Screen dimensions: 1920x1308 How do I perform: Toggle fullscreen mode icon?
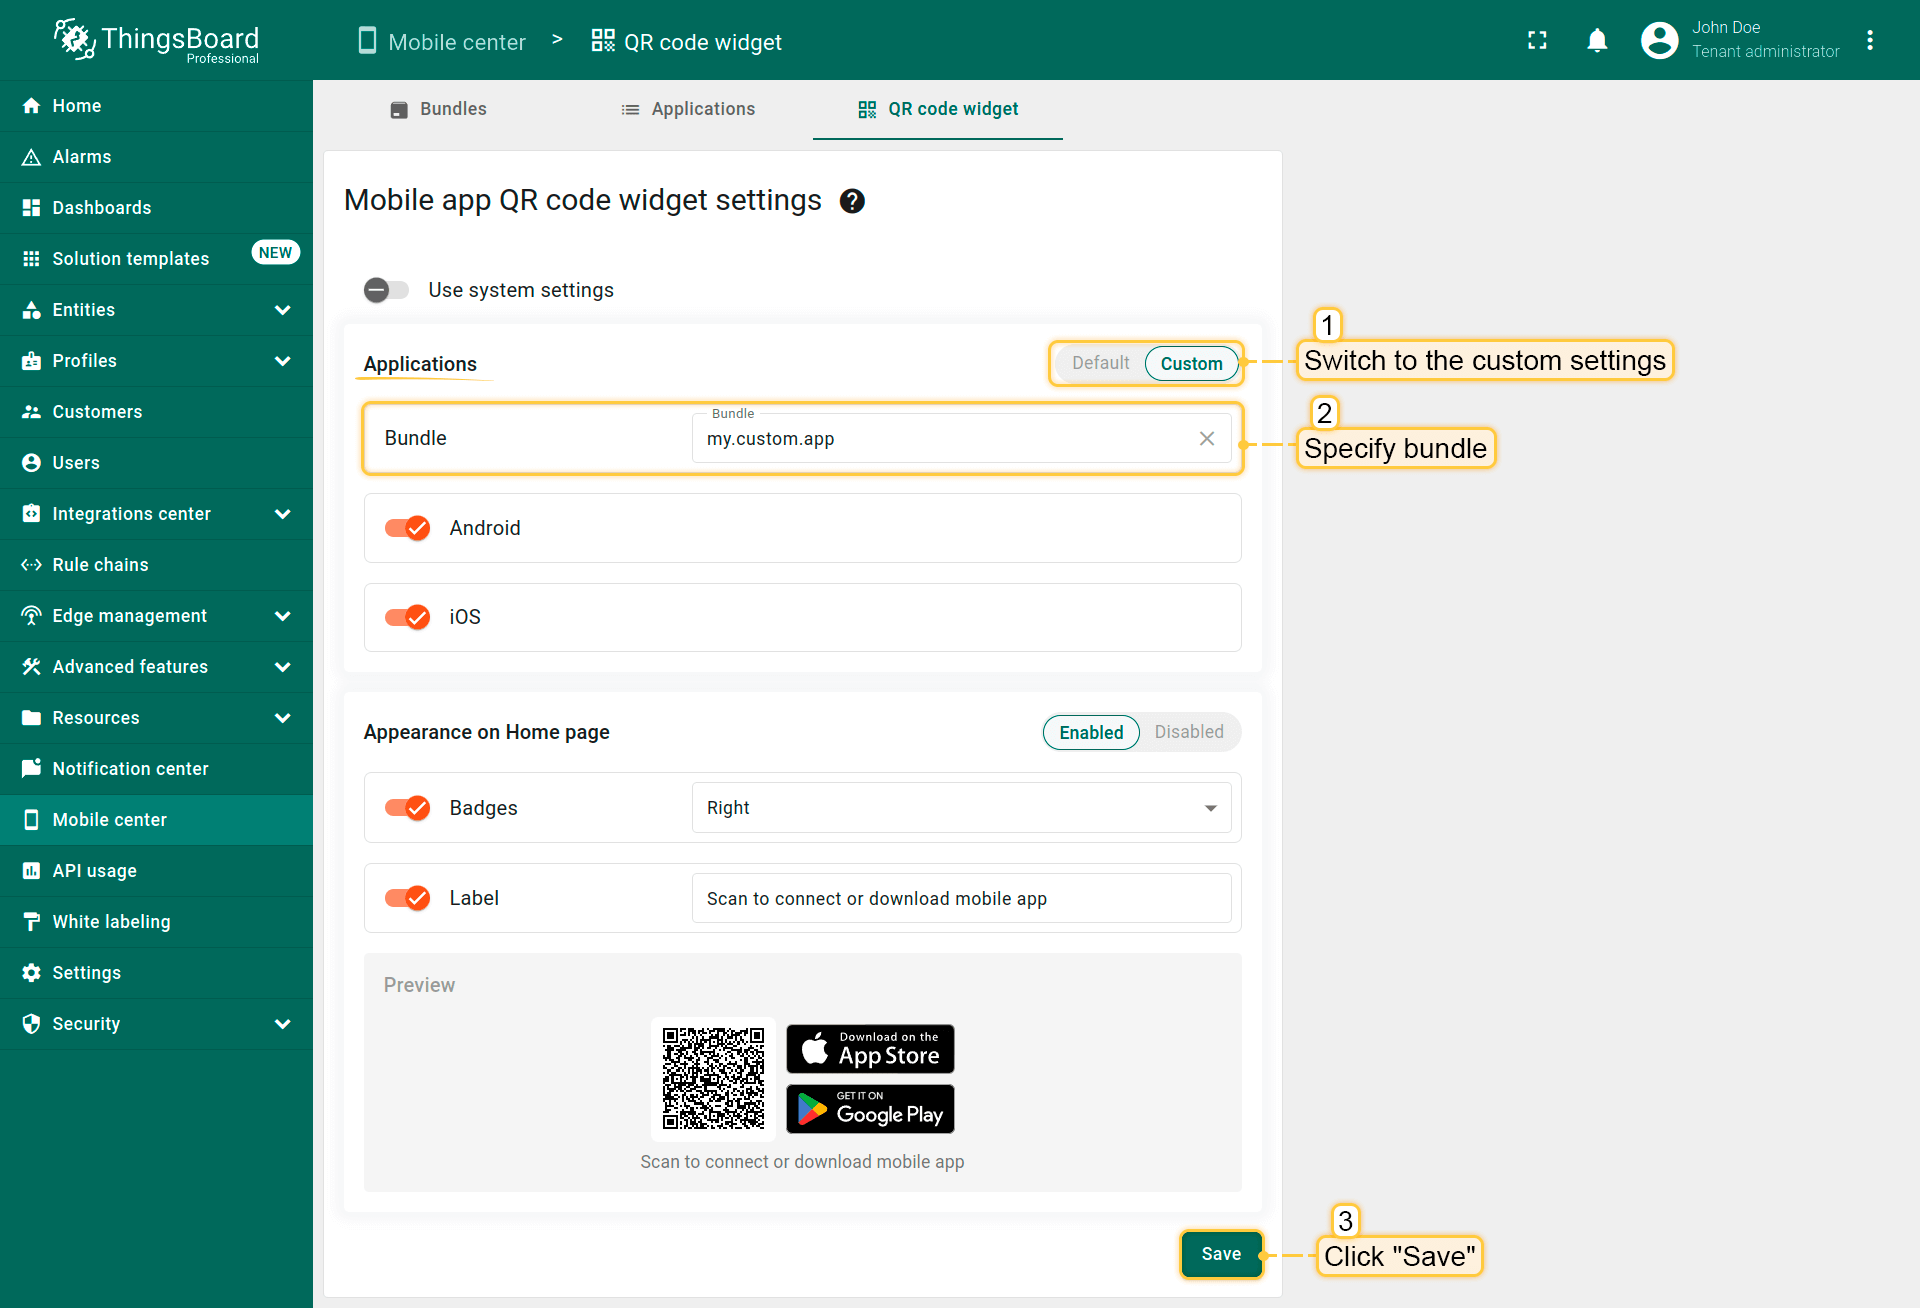tap(1537, 40)
